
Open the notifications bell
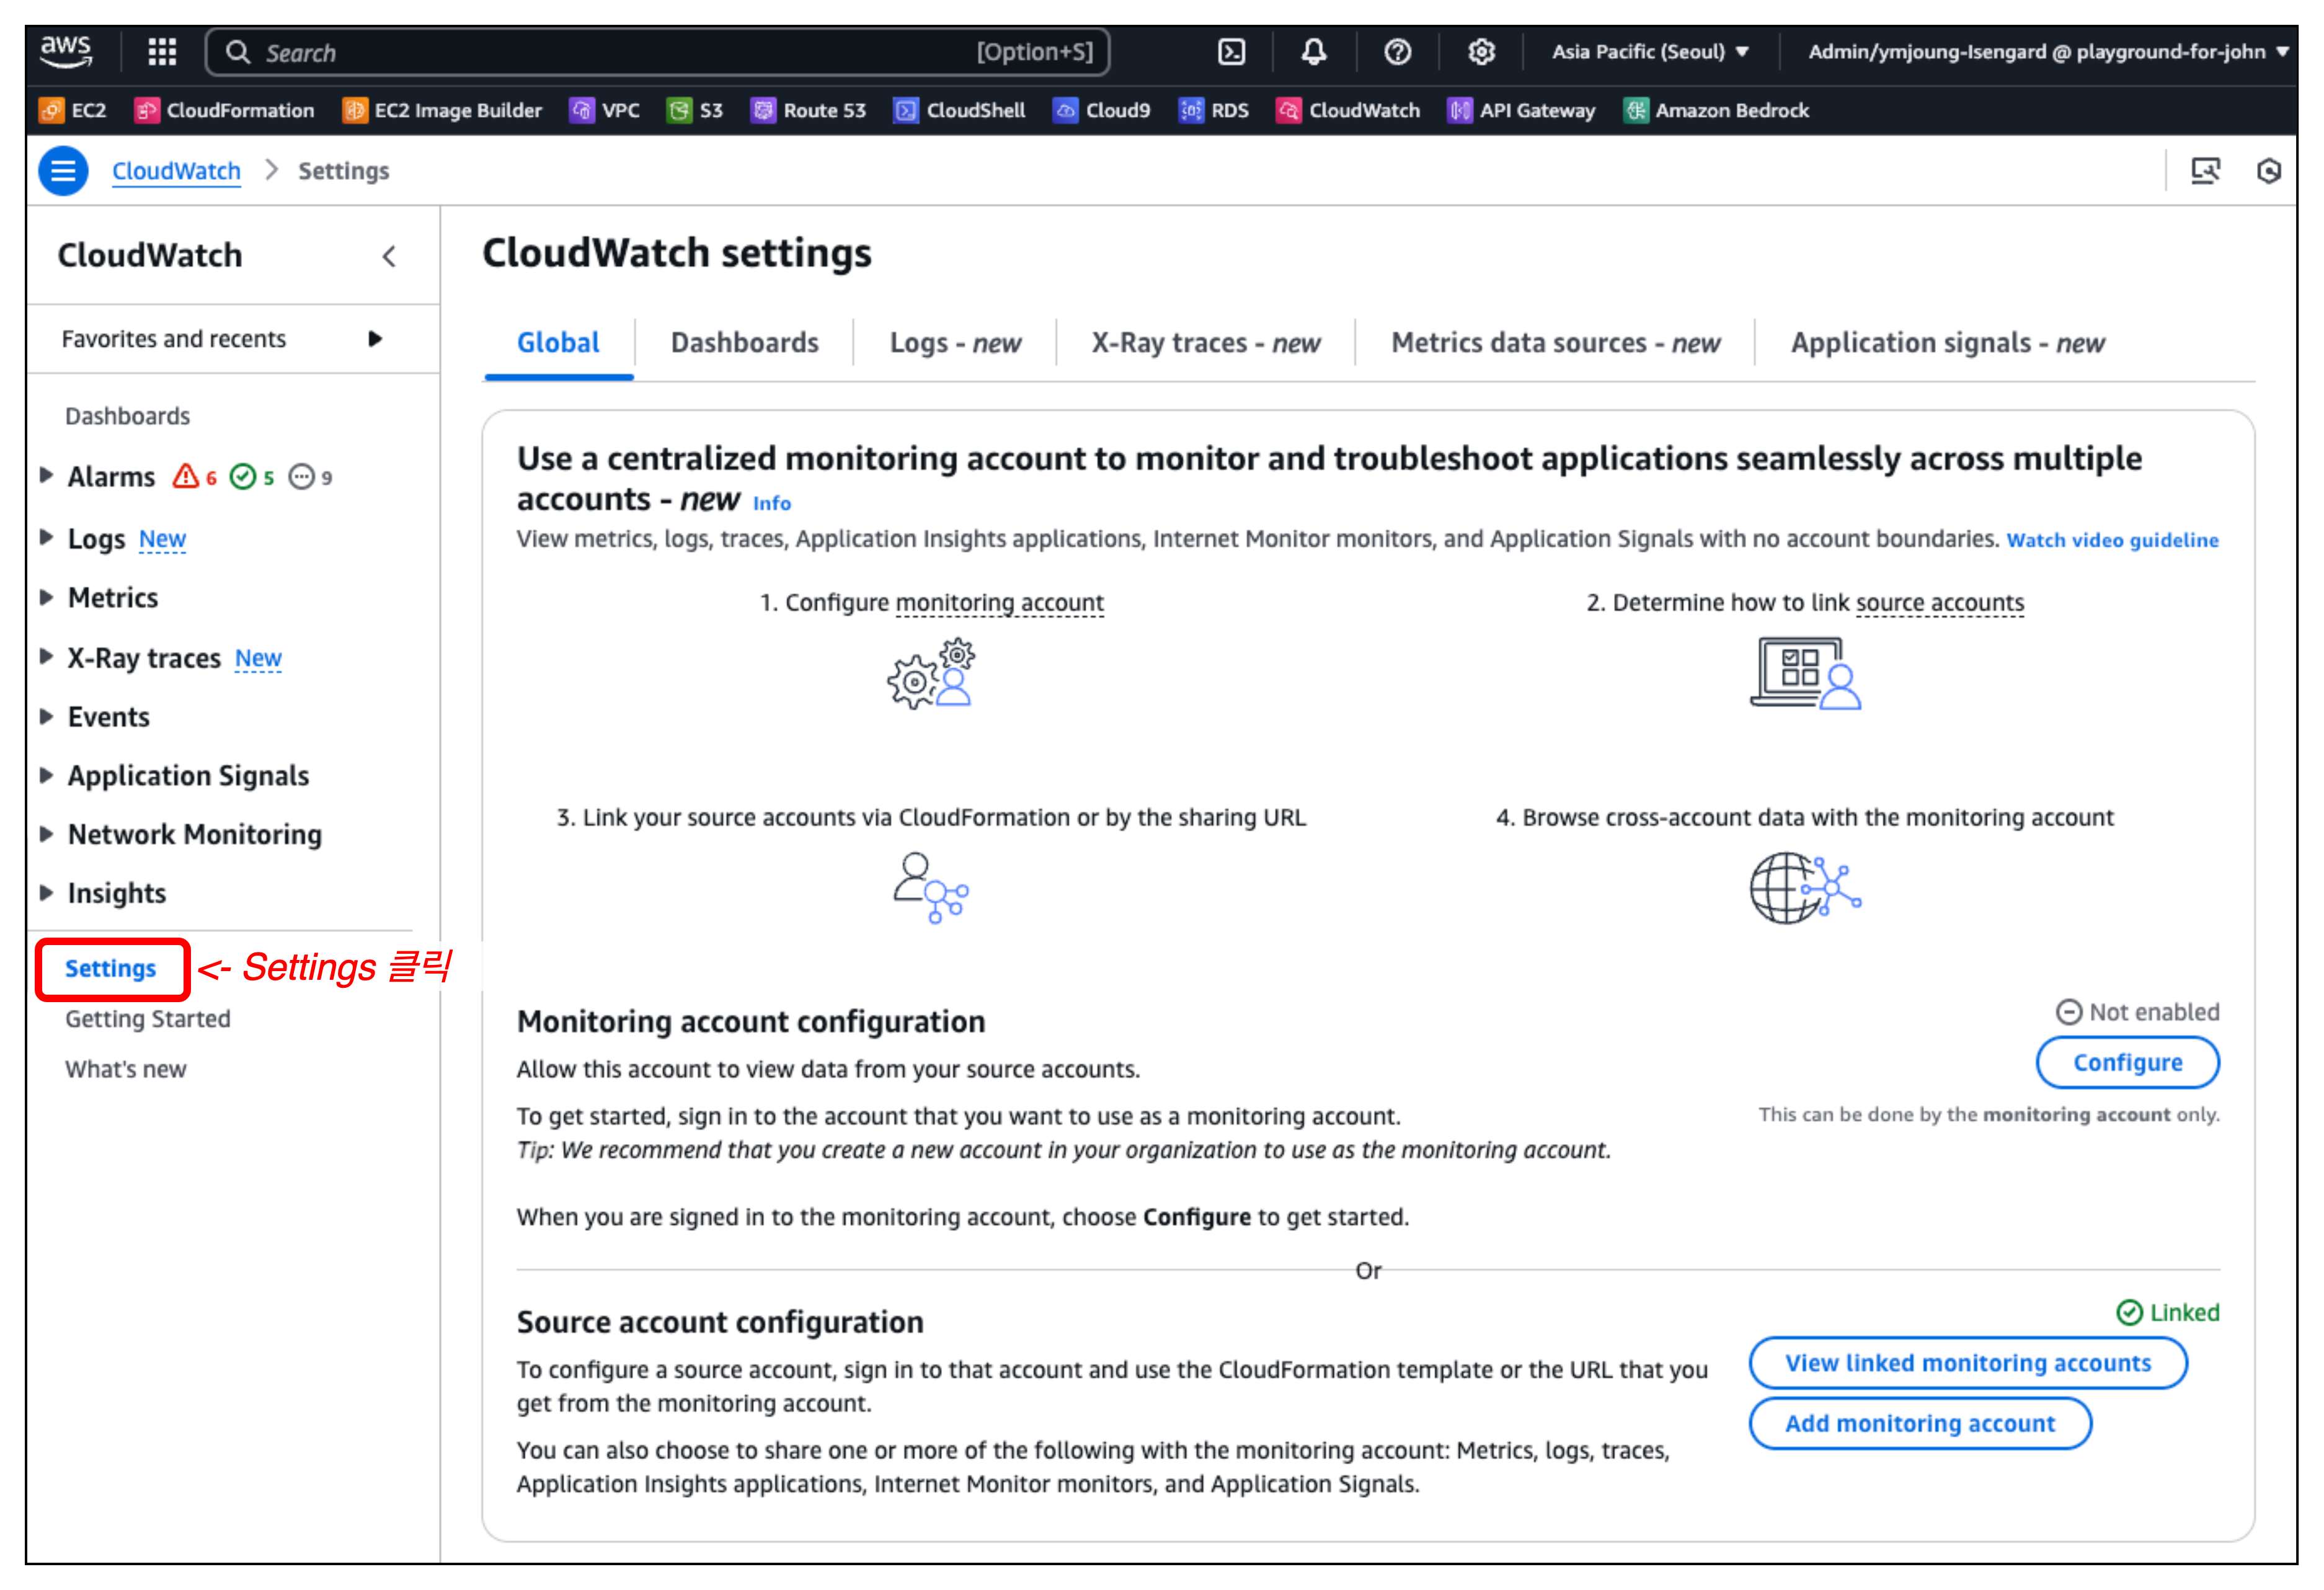pyautogui.click(x=1313, y=52)
